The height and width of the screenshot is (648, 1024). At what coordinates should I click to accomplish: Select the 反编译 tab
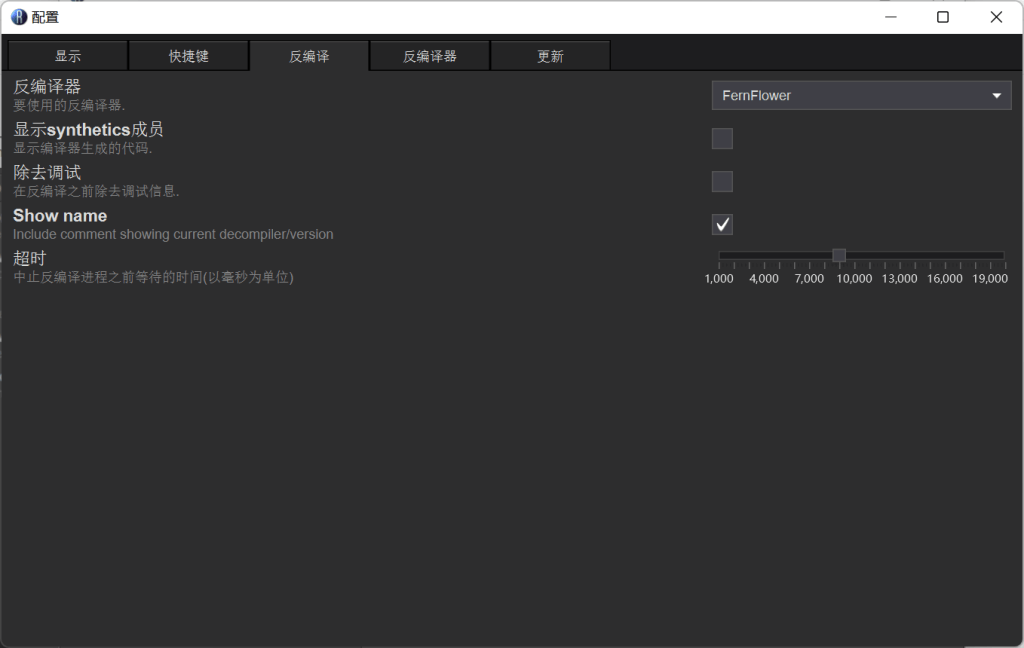click(x=308, y=55)
